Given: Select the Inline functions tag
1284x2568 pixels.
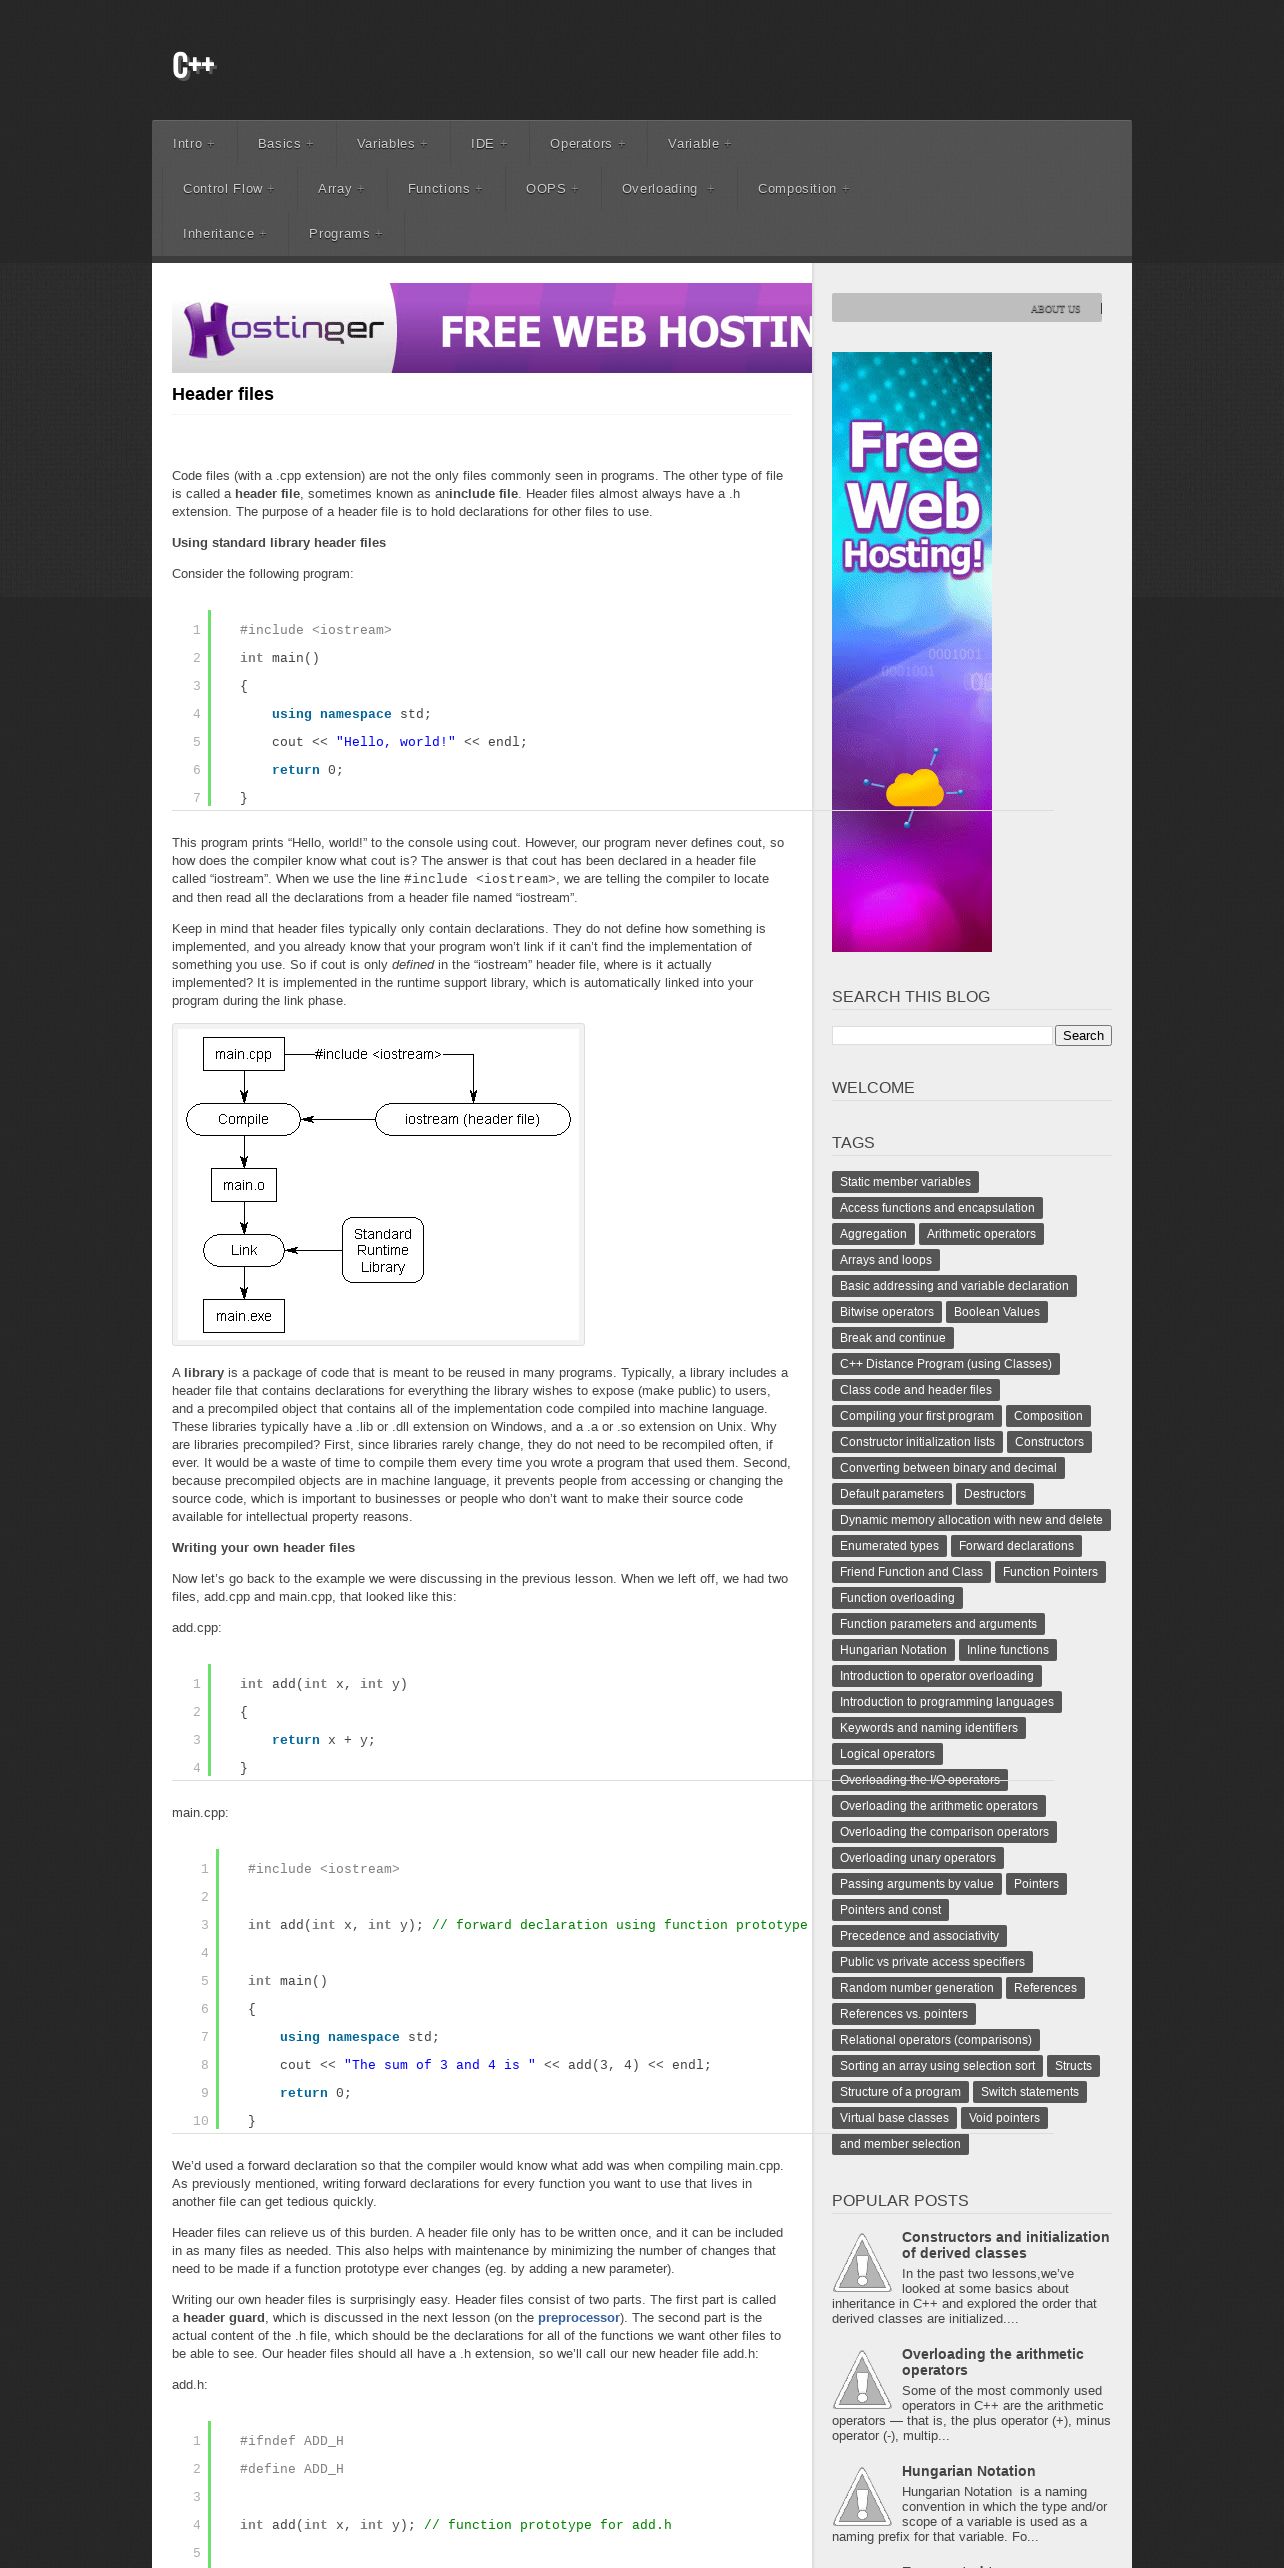Looking at the screenshot, I should coord(1008,1650).
